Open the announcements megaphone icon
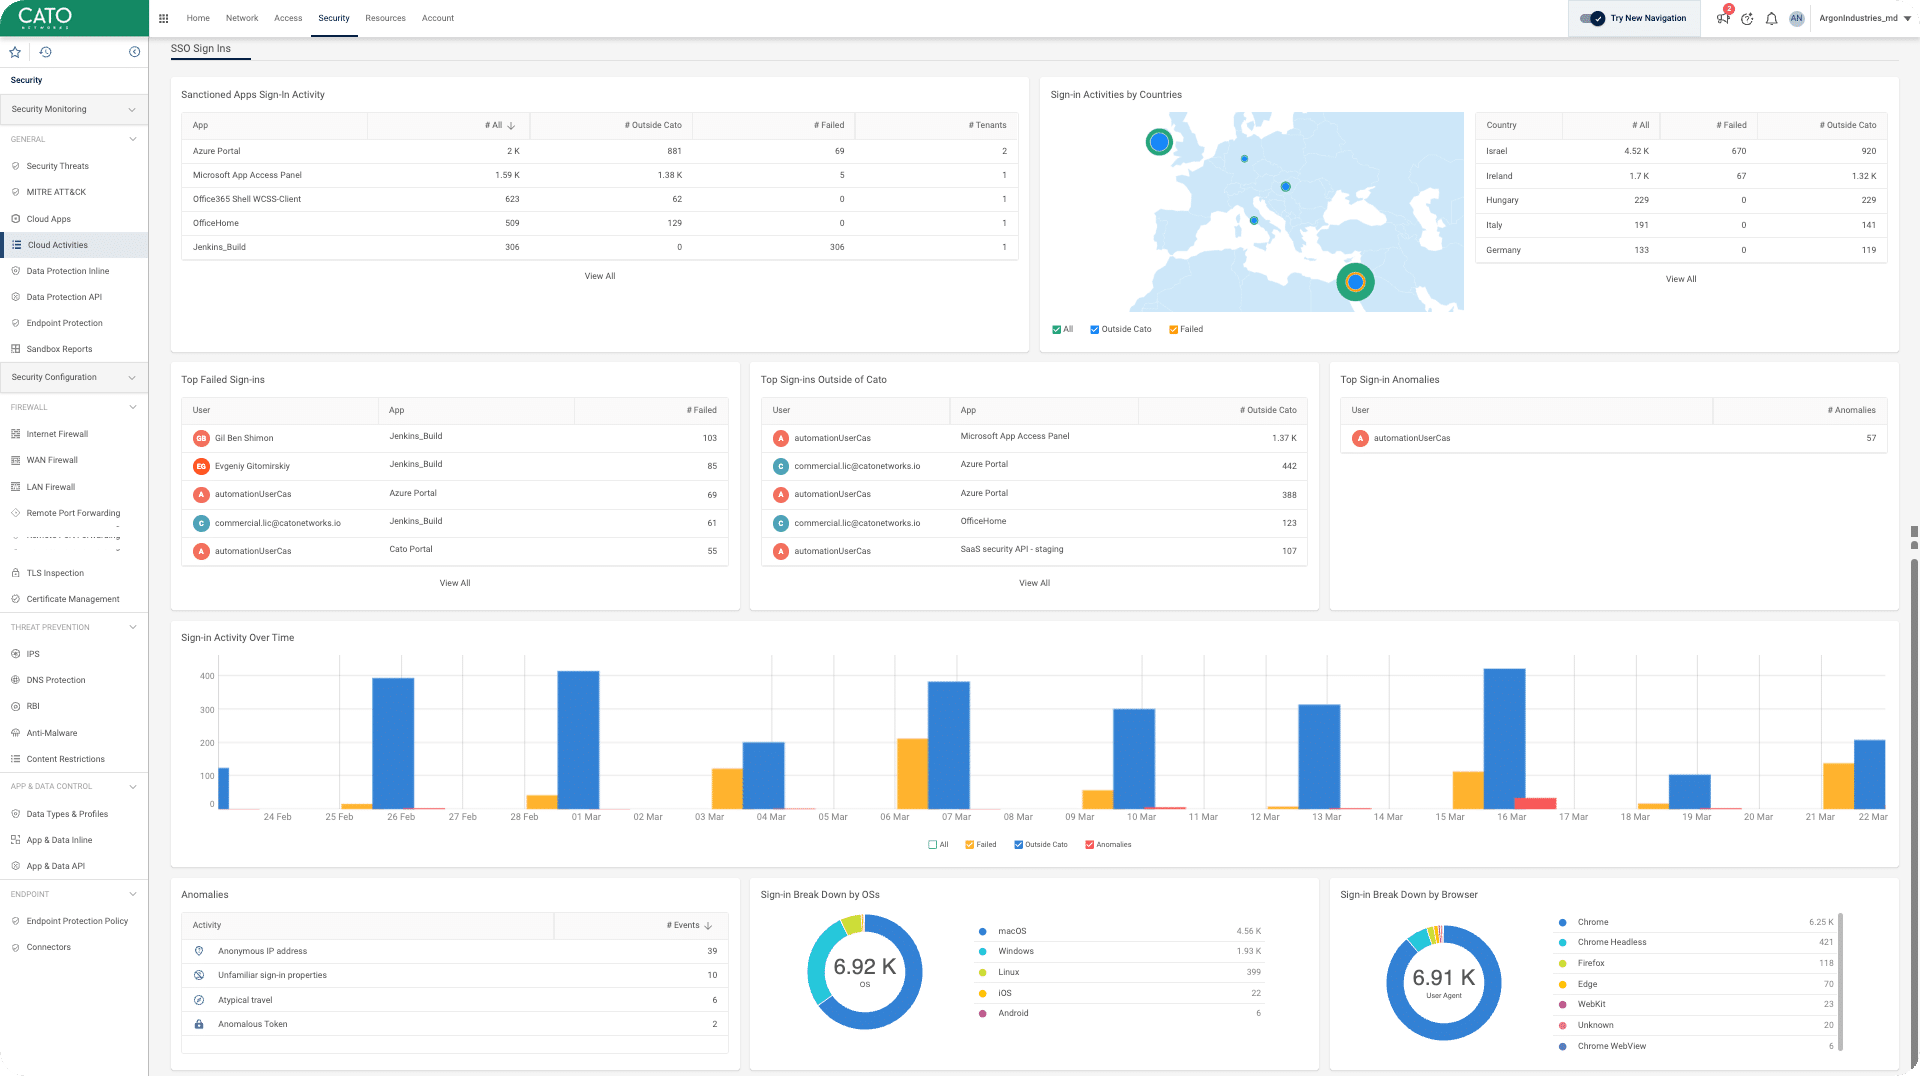The image size is (1920, 1076). [1722, 18]
